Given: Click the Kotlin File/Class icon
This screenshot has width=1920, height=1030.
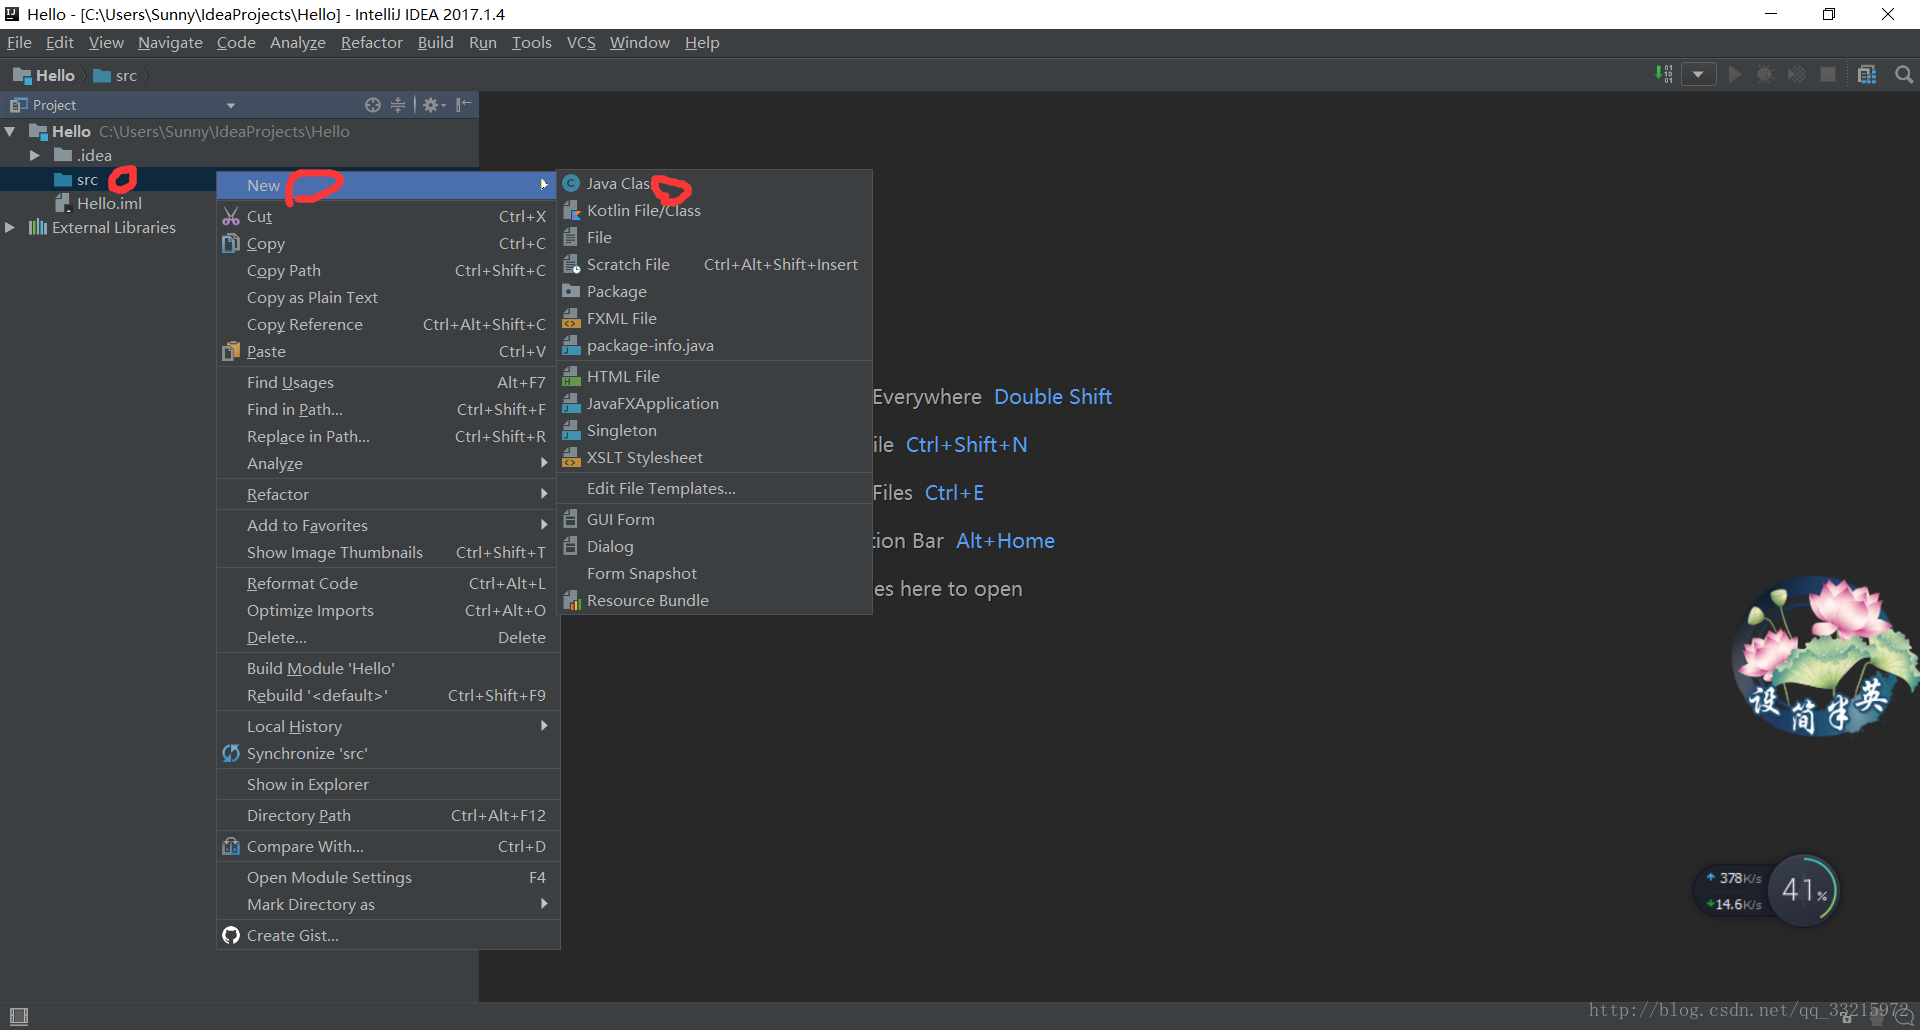Looking at the screenshot, I should point(571,211).
